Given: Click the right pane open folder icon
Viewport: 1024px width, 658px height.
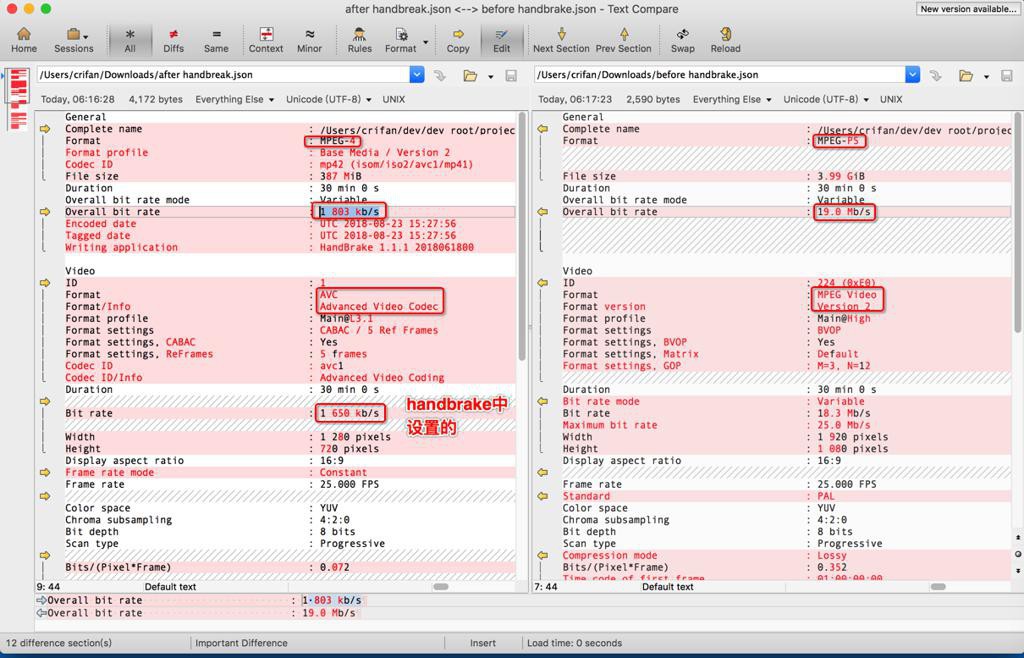Looking at the screenshot, I should 967,76.
